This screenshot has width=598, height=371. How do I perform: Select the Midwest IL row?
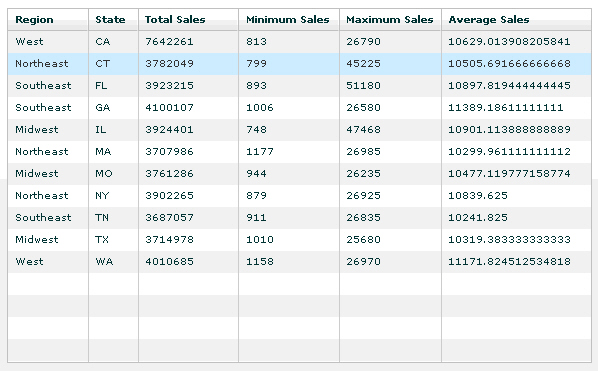coord(299,130)
